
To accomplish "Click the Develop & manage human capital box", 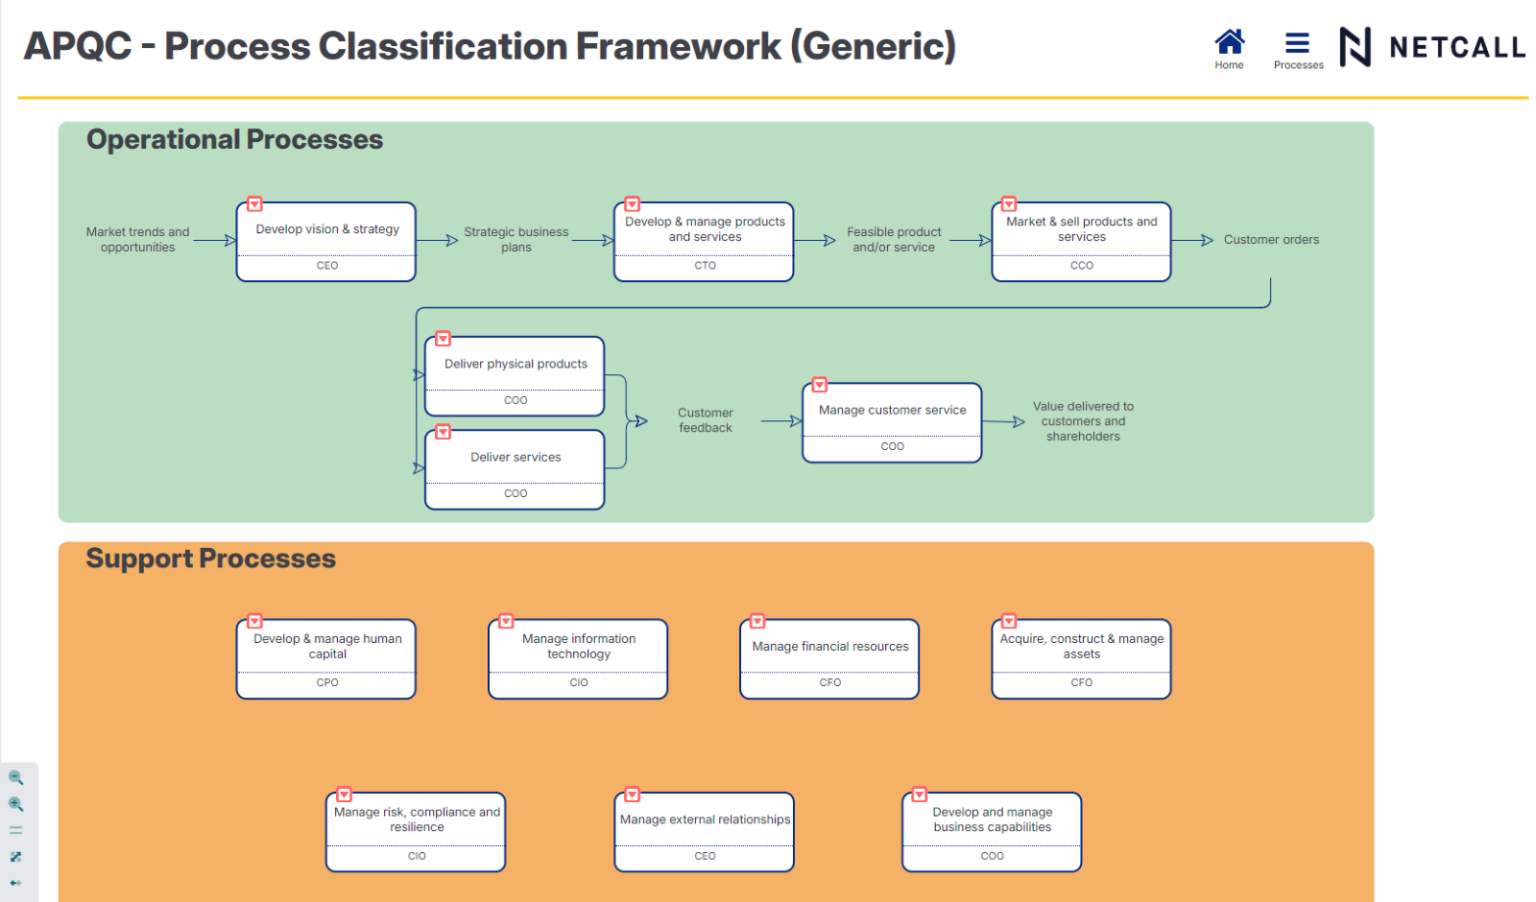I will (x=326, y=658).
